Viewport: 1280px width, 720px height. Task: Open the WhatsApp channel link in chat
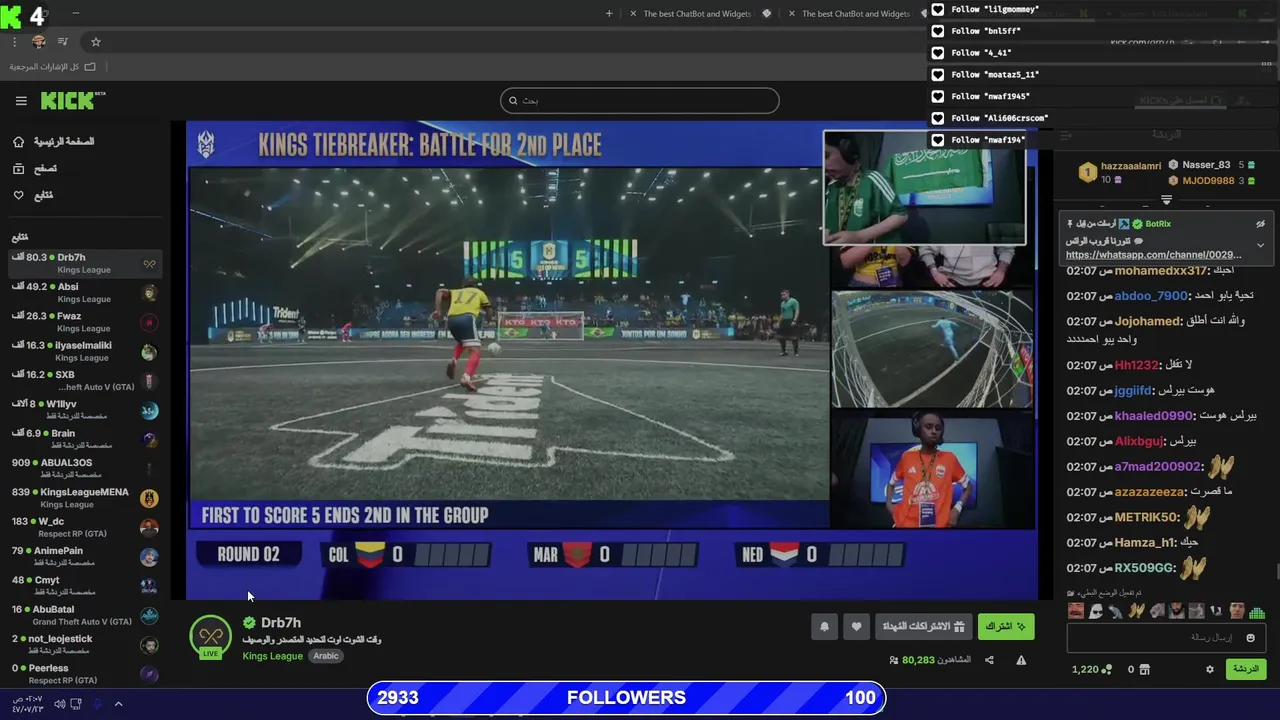tap(1153, 255)
